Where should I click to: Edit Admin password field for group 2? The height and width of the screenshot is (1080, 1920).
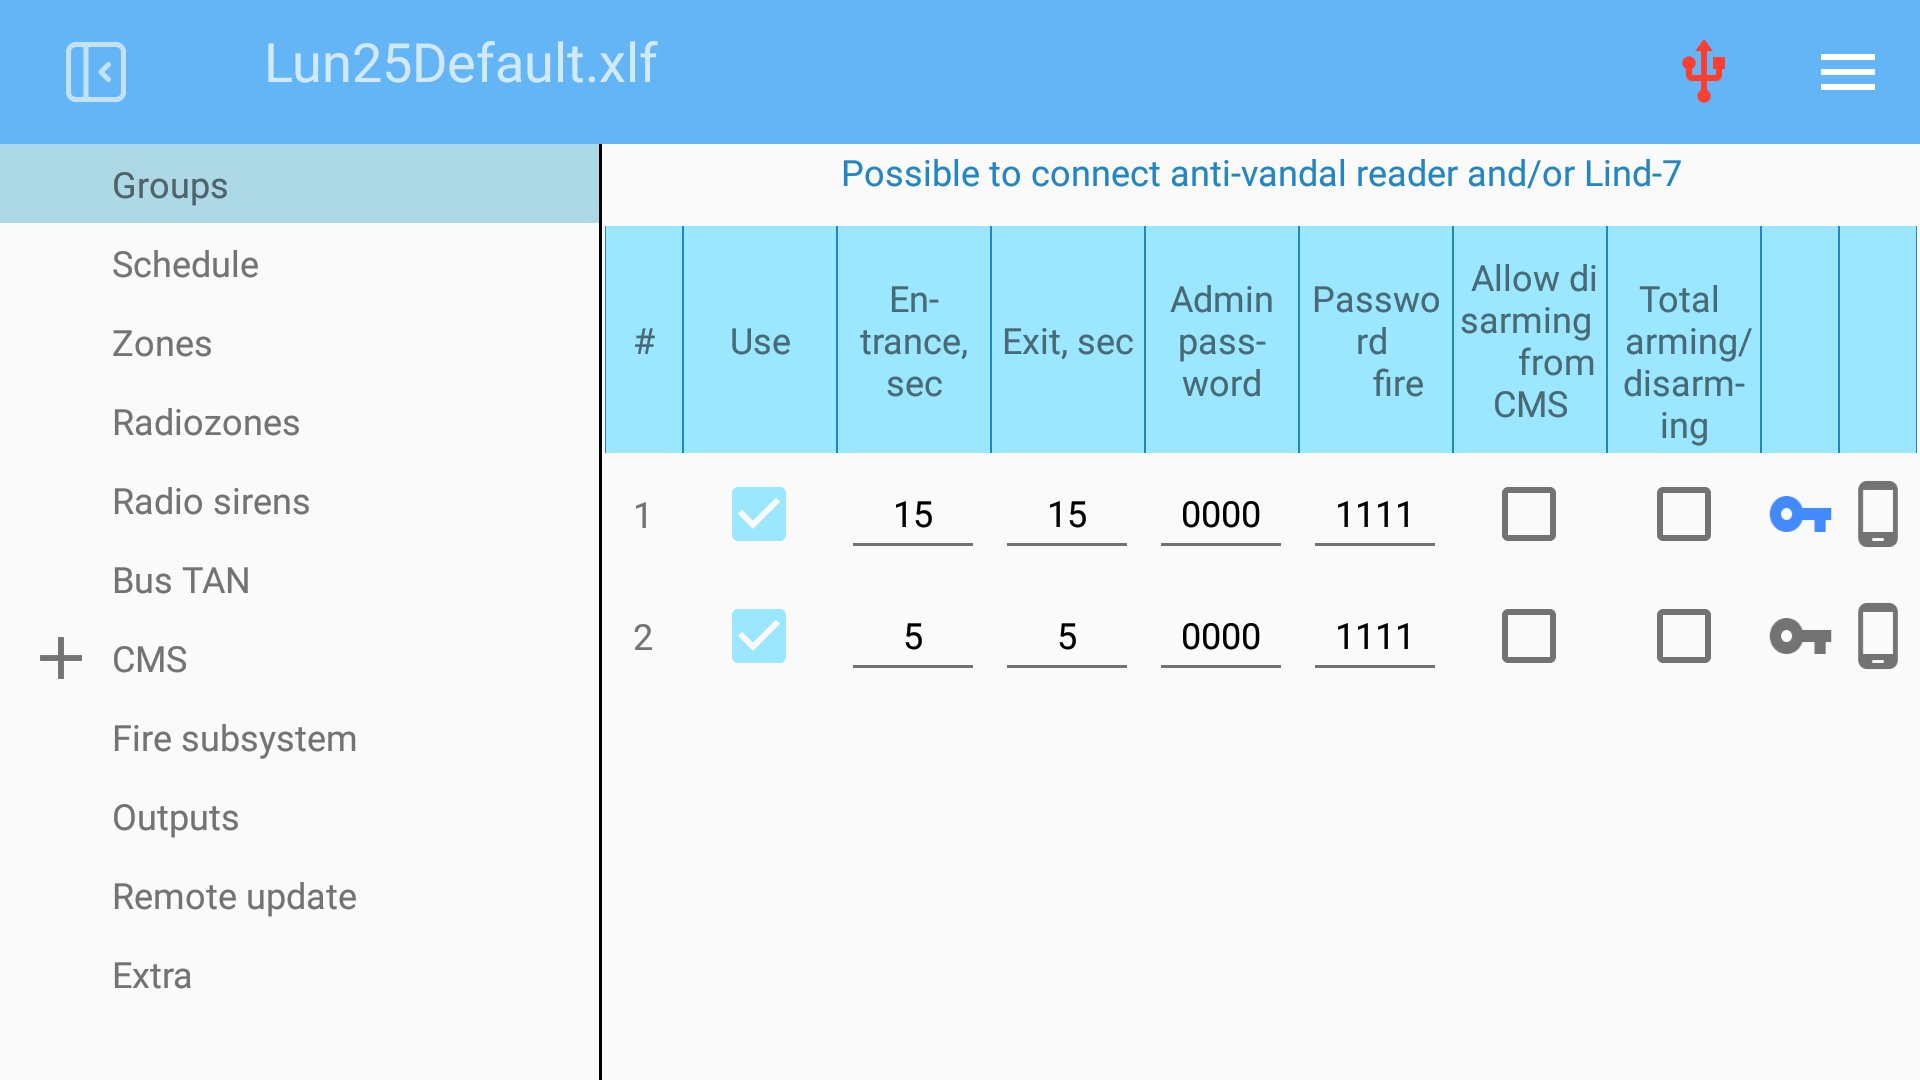pos(1221,638)
